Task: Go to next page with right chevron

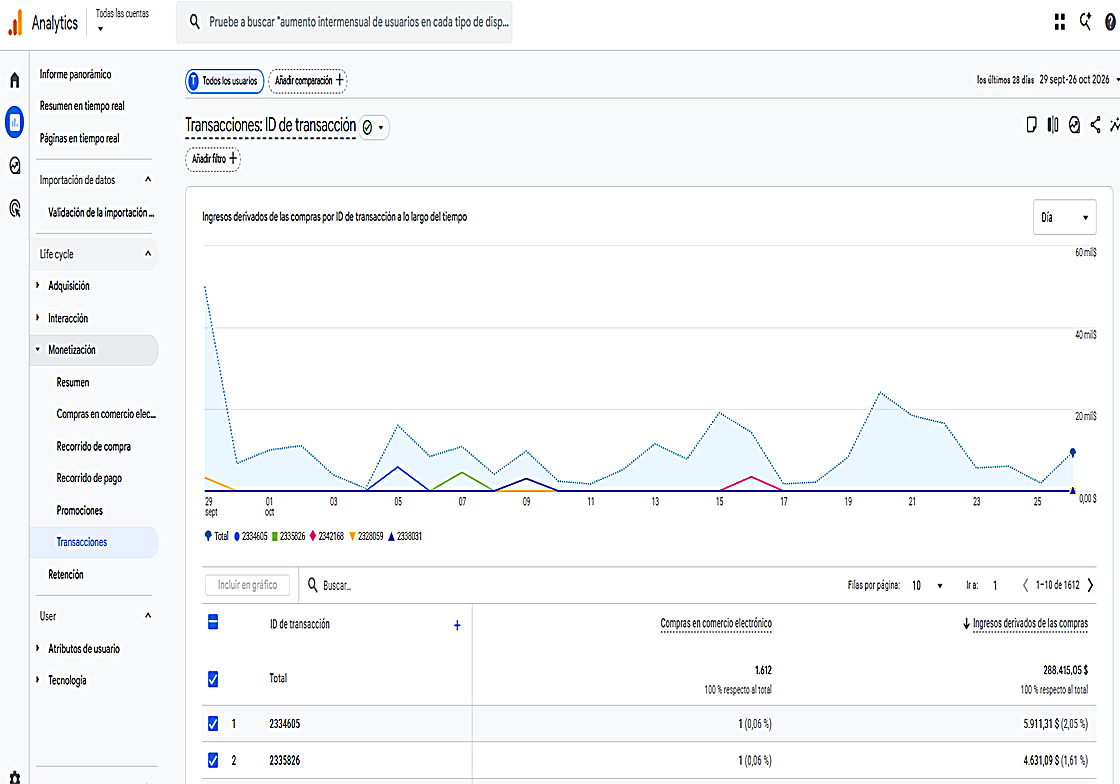Action: [1091, 585]
